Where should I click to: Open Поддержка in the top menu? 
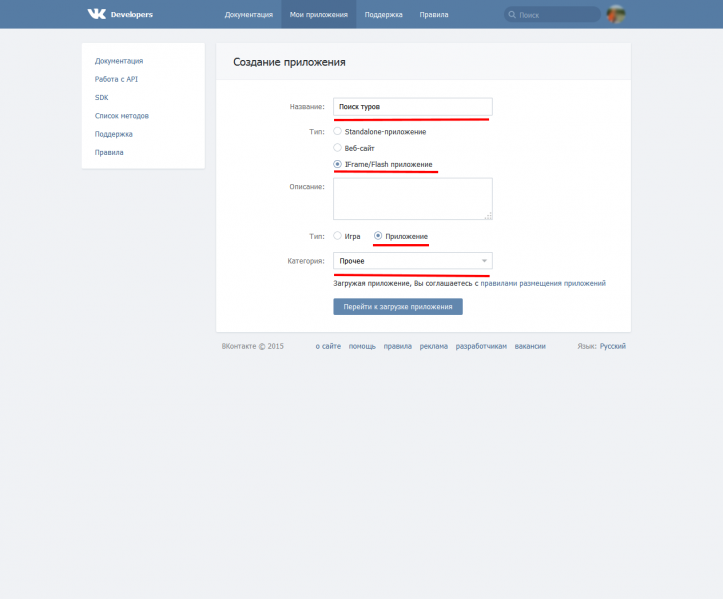[384, 15]
